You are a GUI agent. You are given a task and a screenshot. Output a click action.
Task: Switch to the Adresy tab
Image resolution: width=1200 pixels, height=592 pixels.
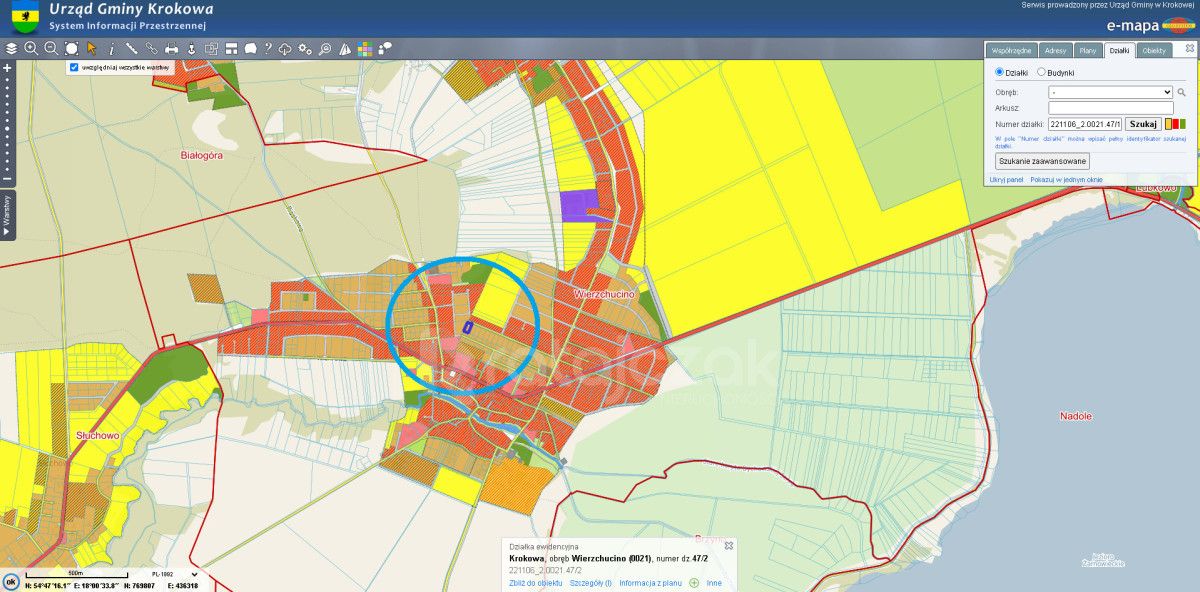[1054, 50]
